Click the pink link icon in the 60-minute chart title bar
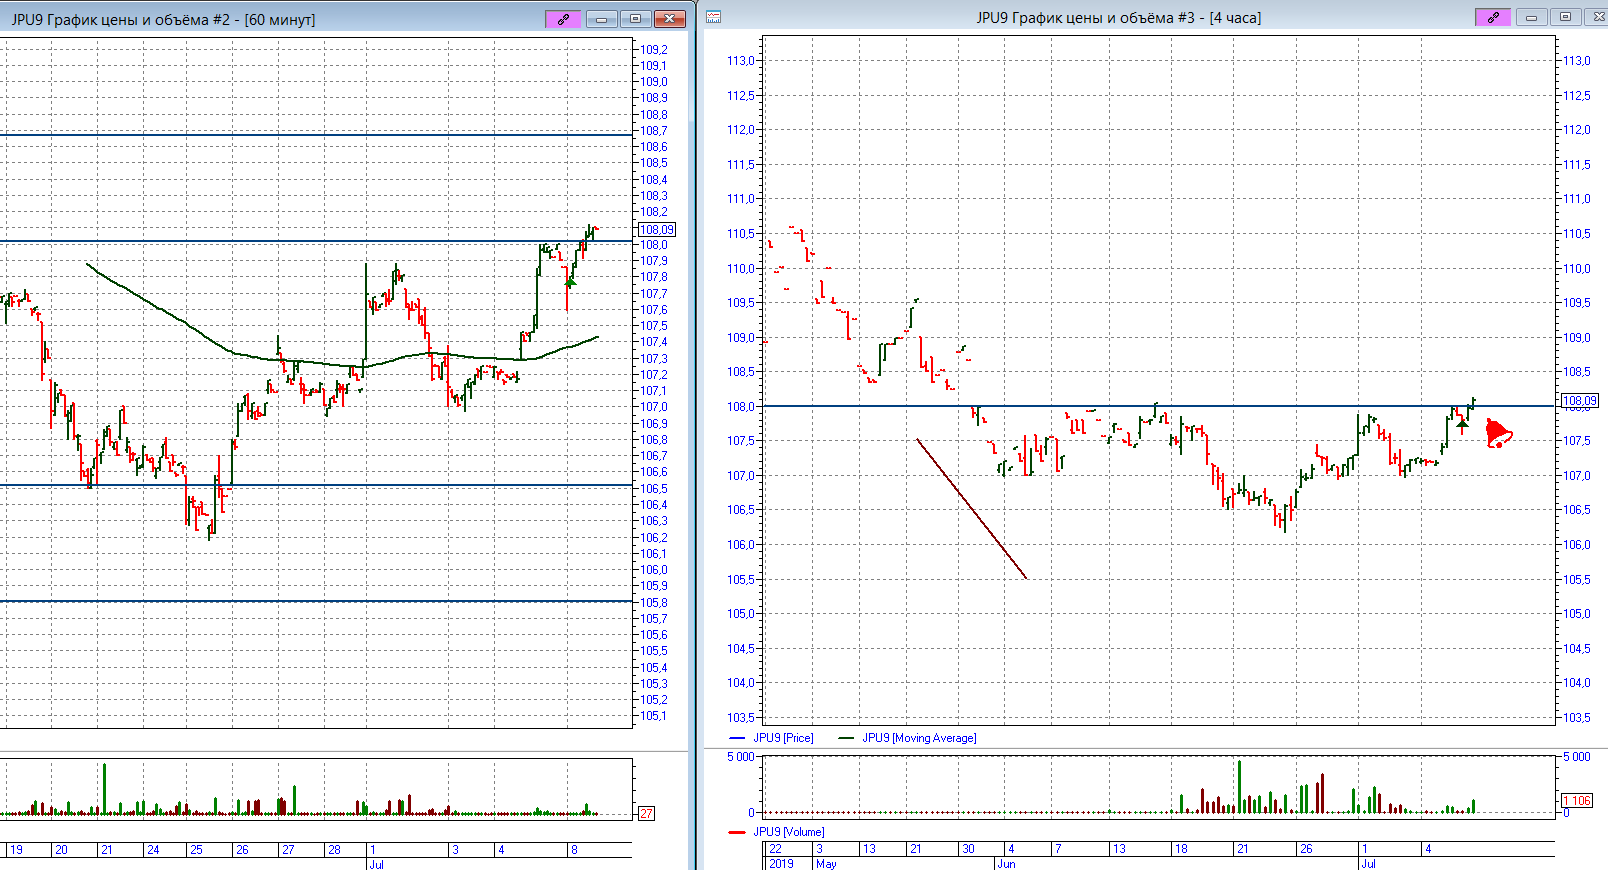Image resolution: width=1609 pixels, height=870 pixels. coord(563,19)
